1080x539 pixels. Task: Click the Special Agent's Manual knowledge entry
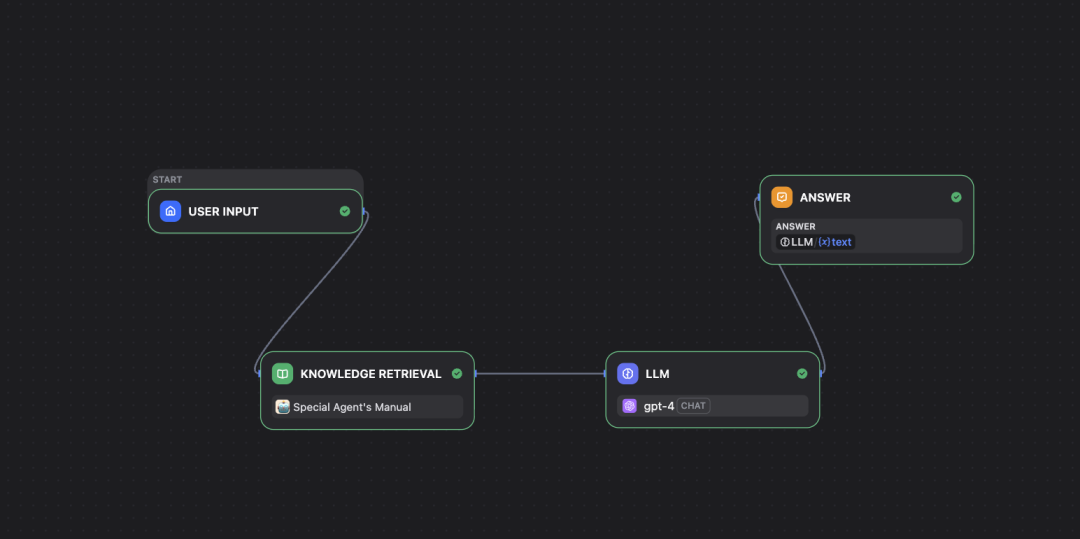[367, 407]
